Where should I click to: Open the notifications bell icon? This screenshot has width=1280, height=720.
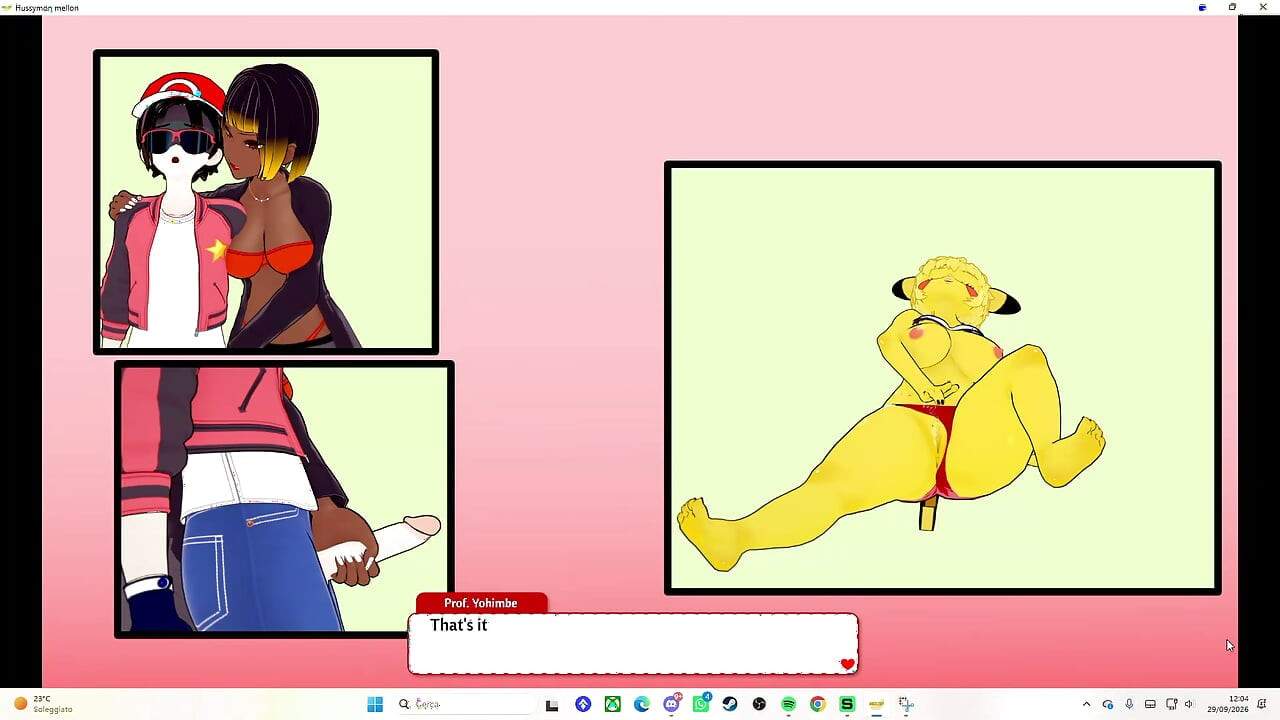click(x=1263, y=704)
